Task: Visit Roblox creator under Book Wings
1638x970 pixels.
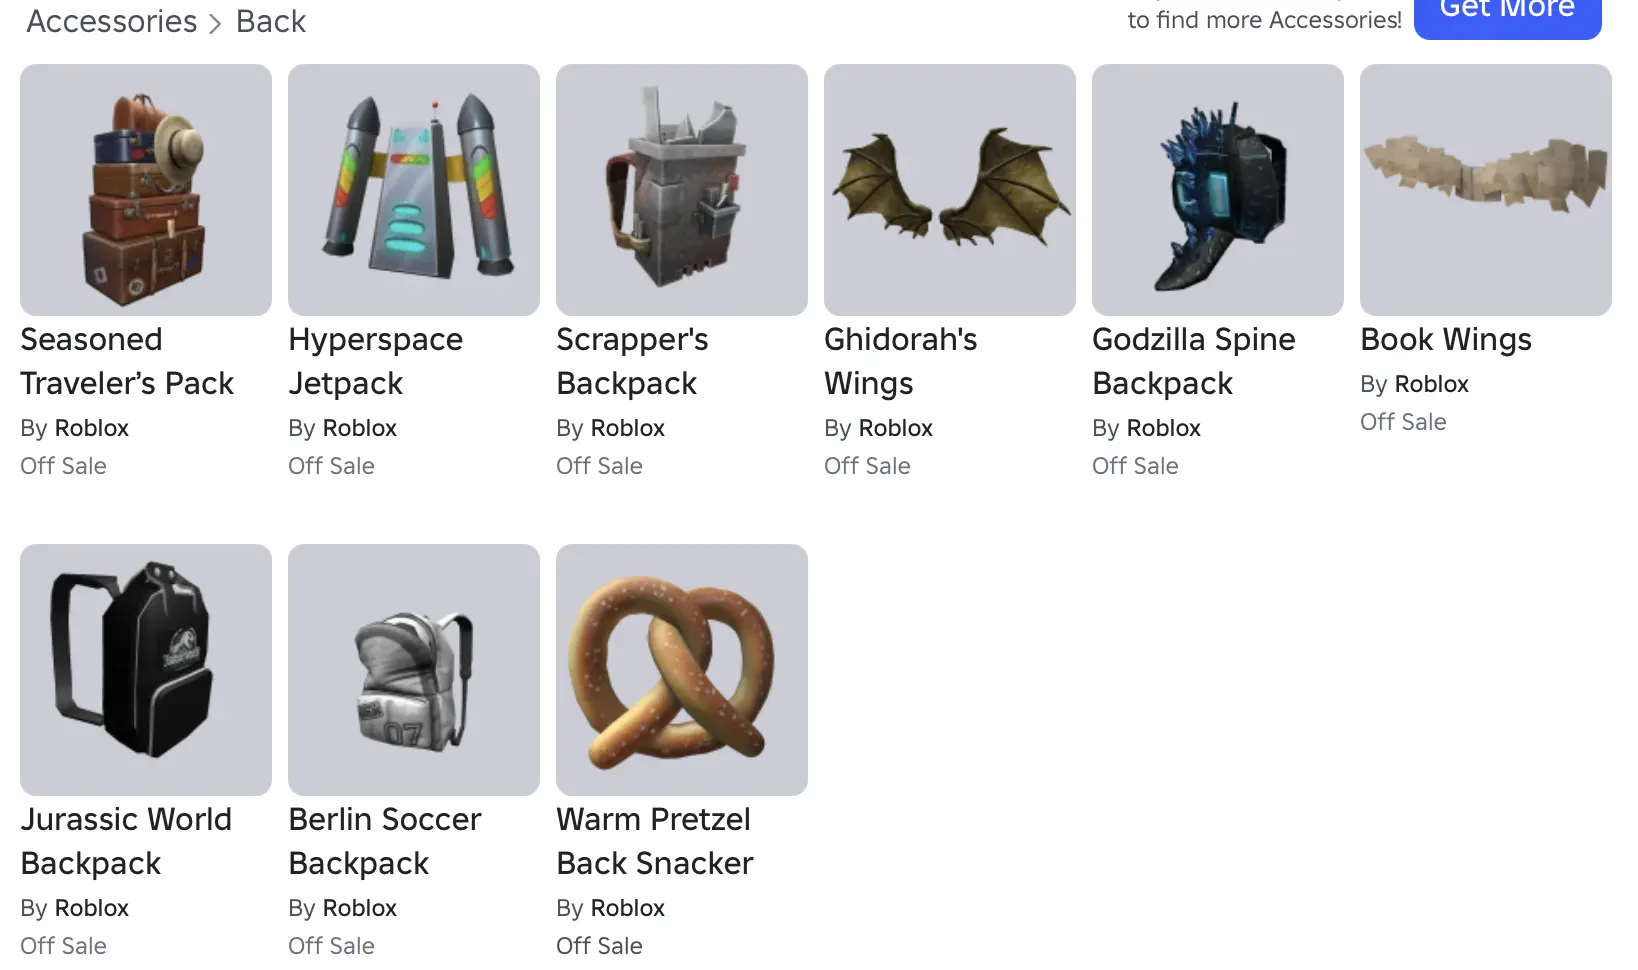Action: pos(1431,384)
